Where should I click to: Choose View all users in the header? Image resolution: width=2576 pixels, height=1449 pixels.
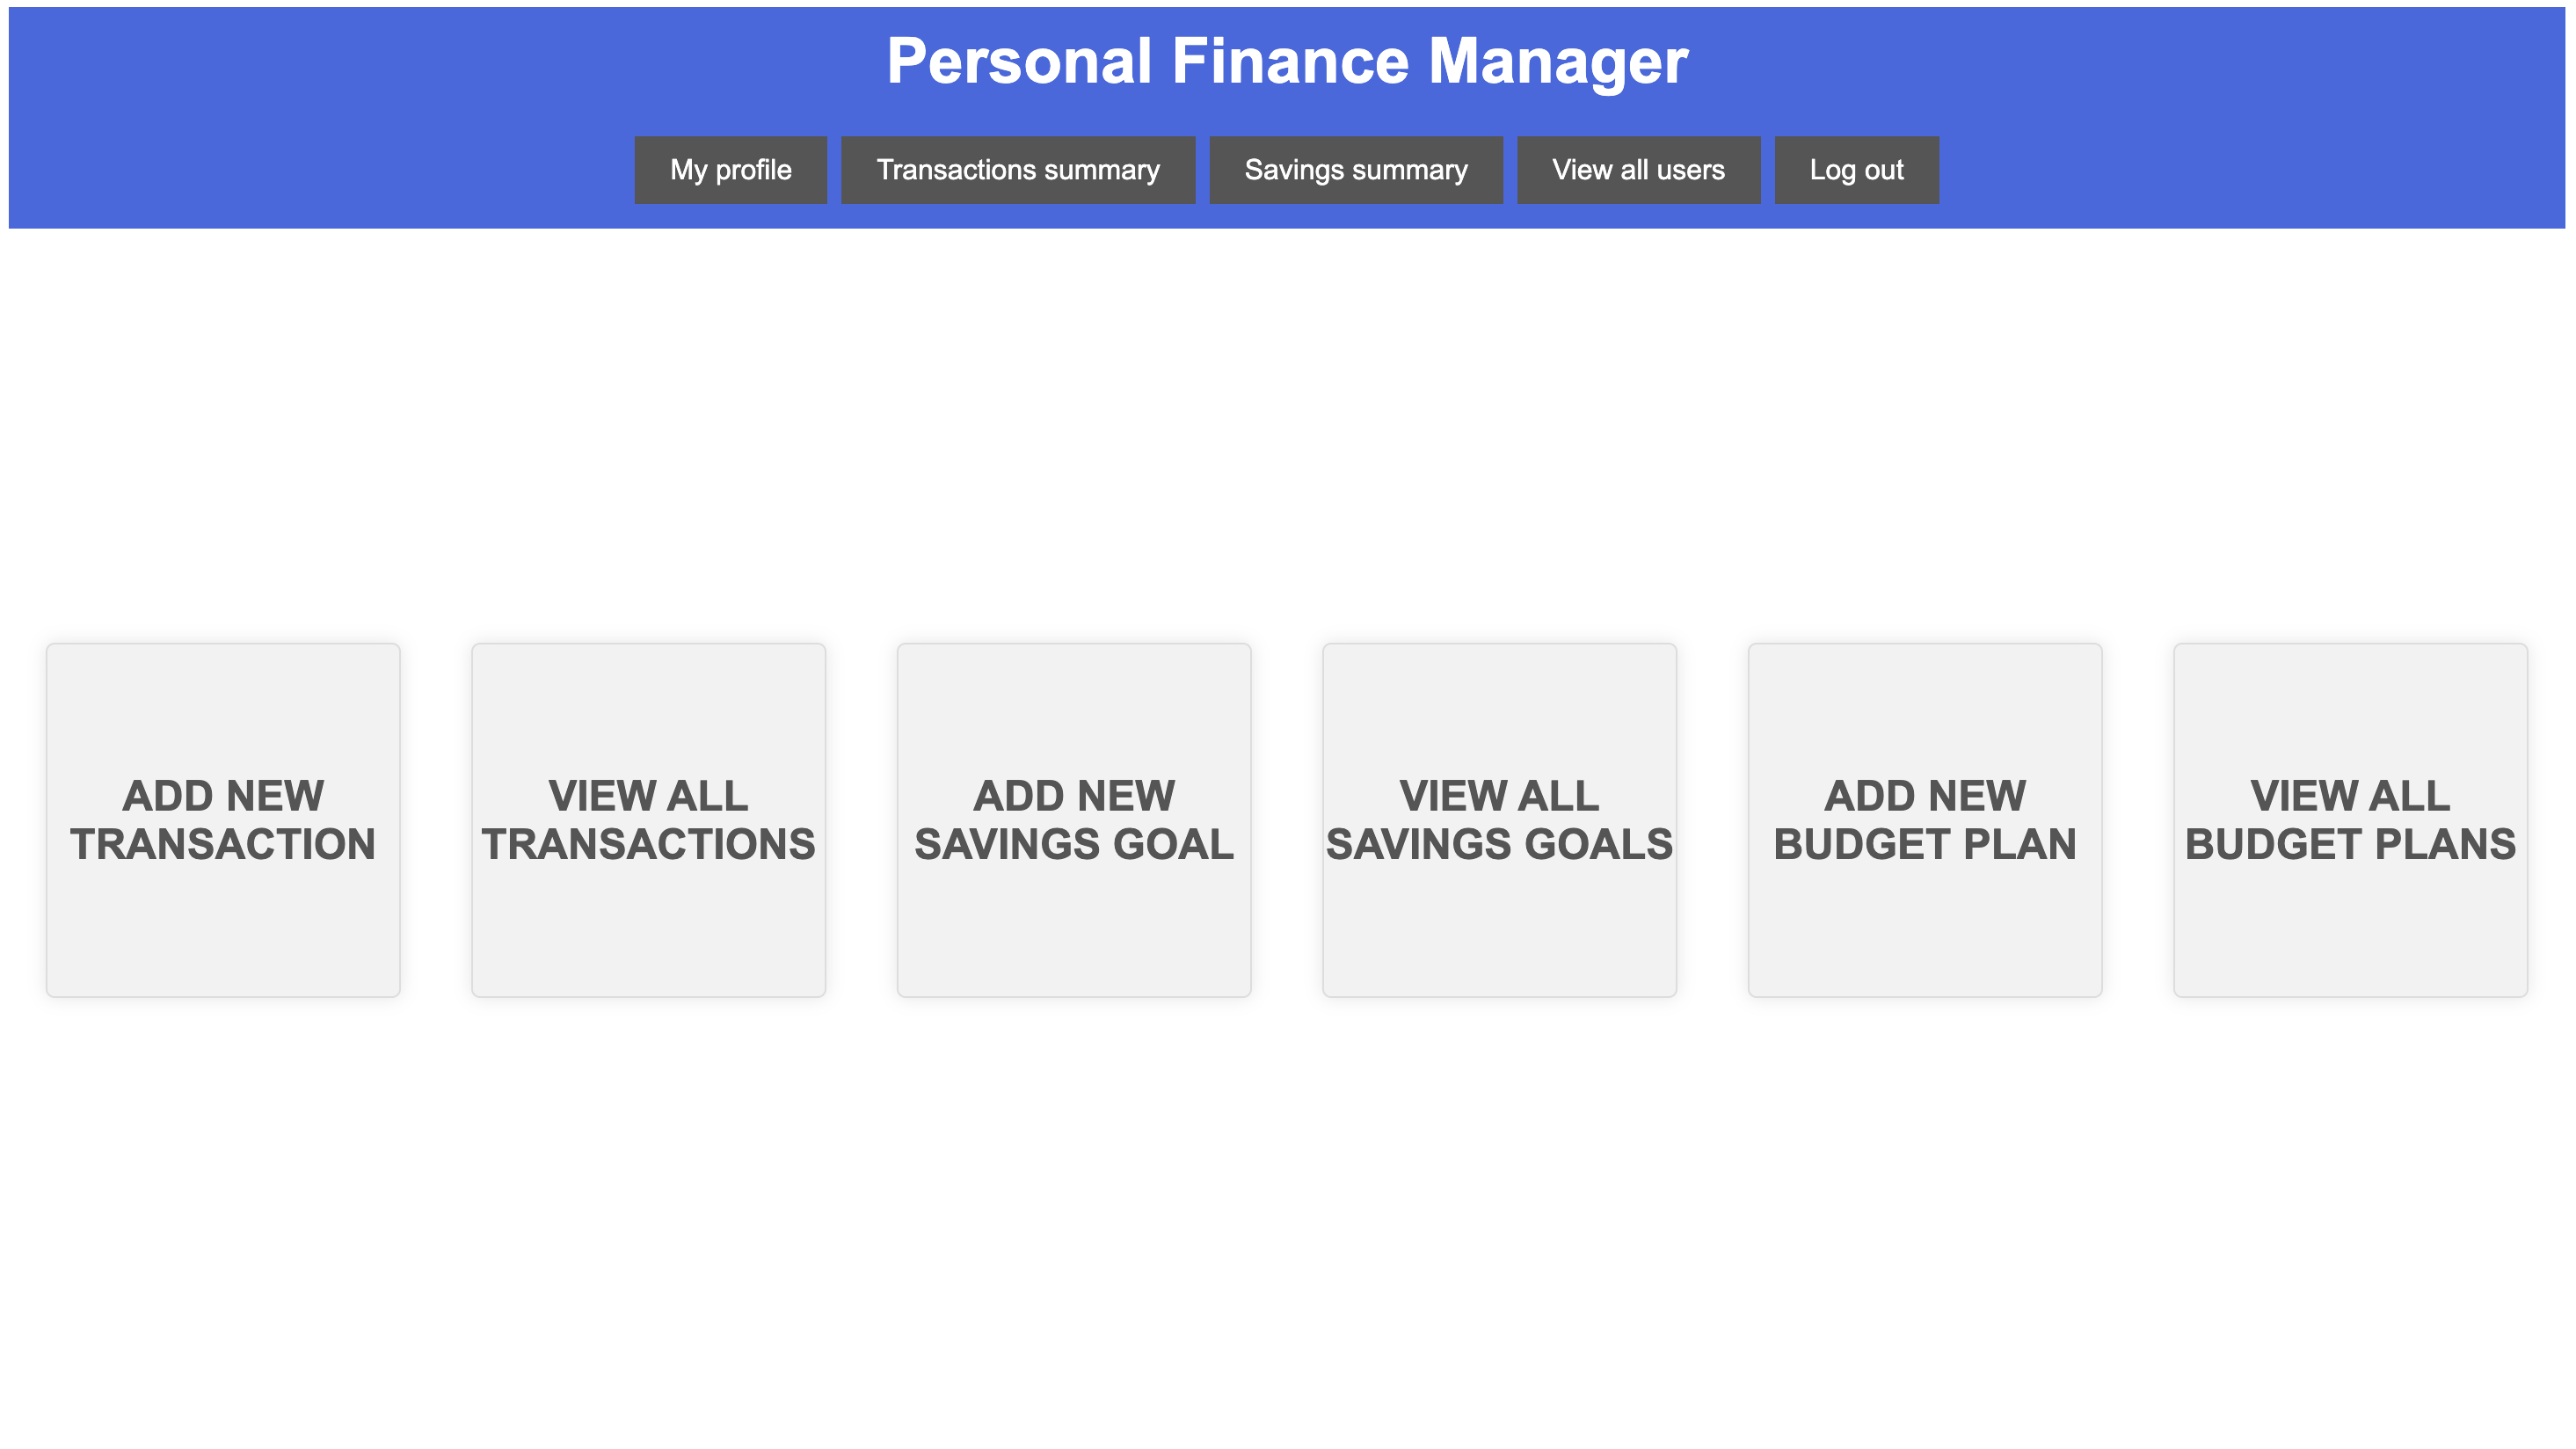1639,170
